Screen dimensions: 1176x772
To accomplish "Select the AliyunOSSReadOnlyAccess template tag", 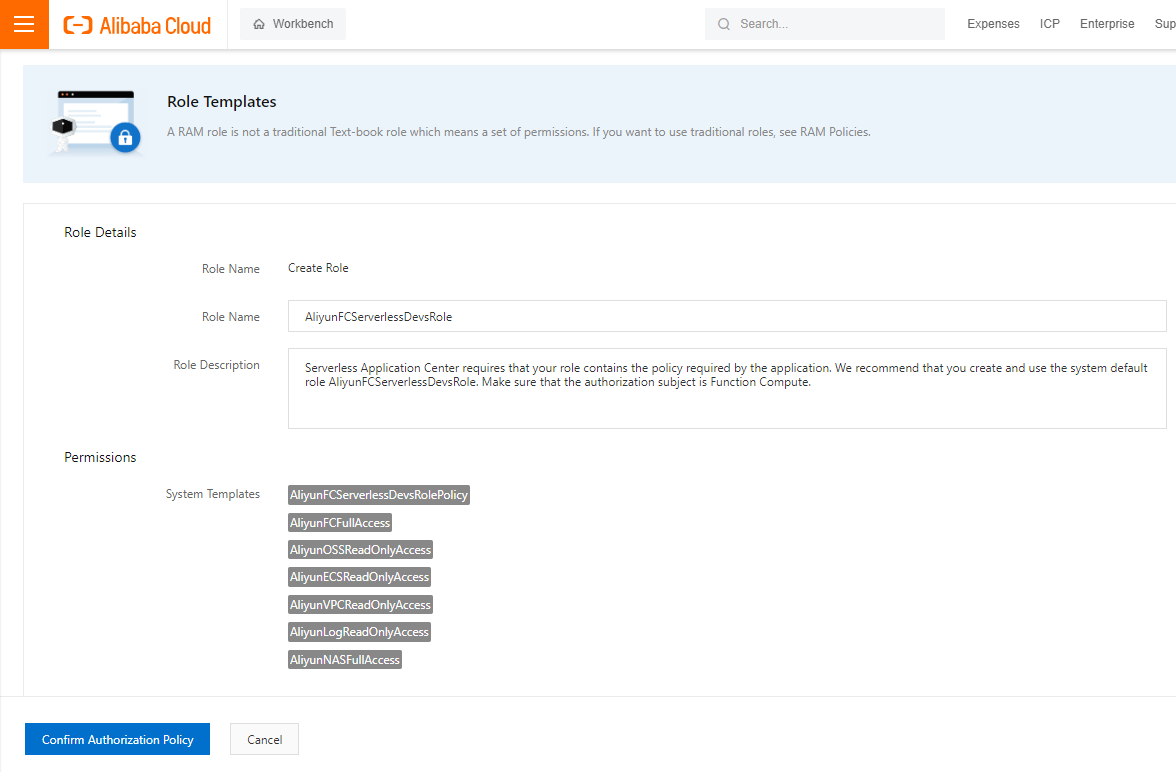I will pyautogui.click(x=361, y=550).
